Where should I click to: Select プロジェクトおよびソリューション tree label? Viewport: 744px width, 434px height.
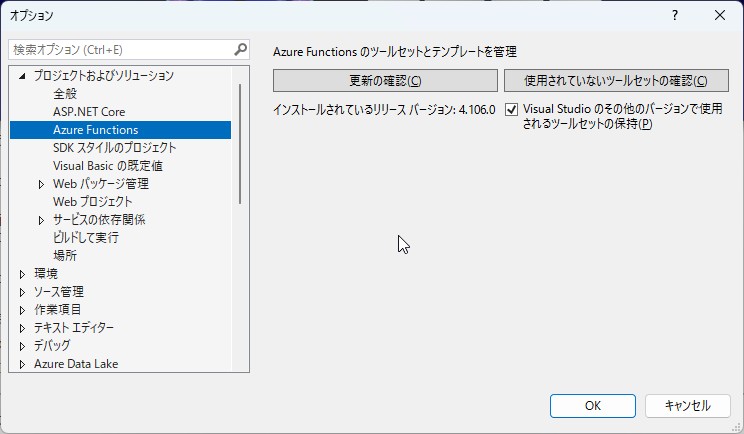click(x=104, y=75)
